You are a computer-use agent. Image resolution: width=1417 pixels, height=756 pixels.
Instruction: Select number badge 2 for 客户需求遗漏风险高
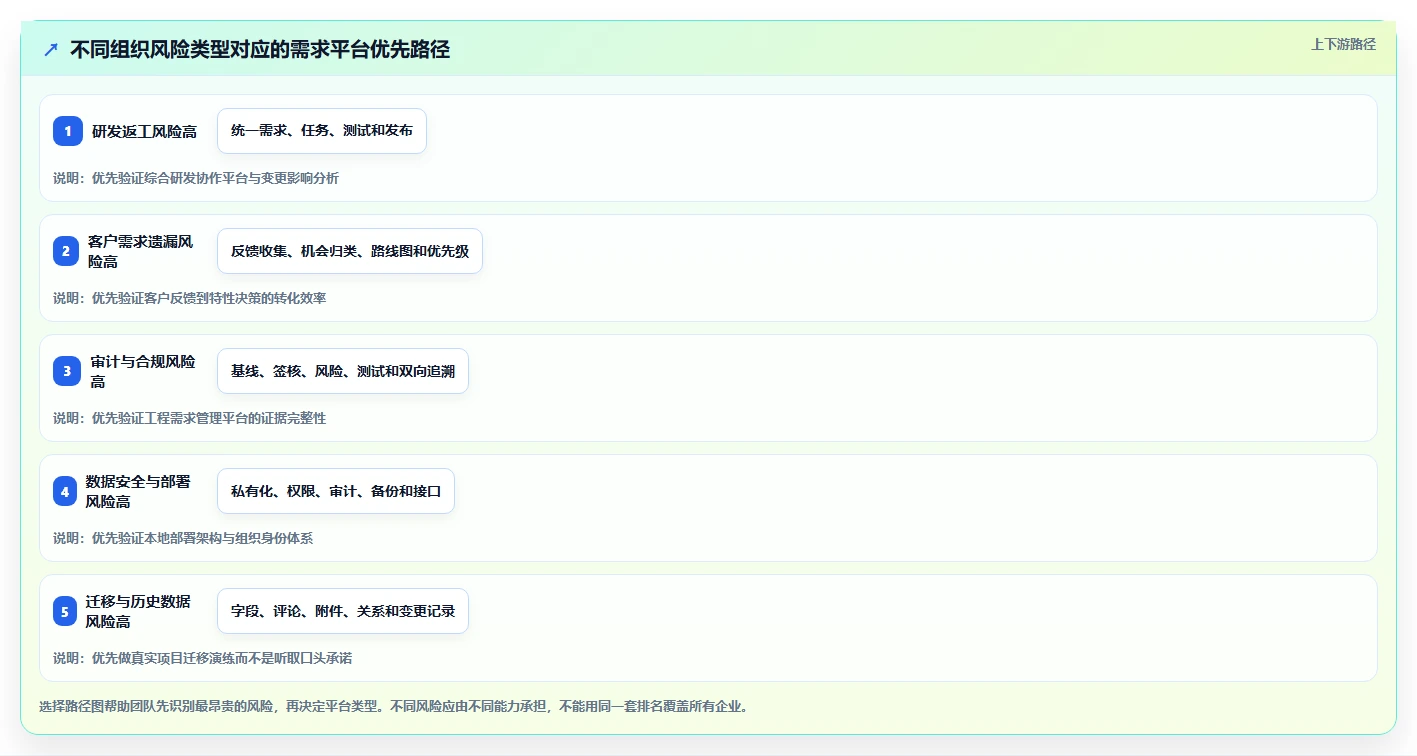[x=65, y=251]
